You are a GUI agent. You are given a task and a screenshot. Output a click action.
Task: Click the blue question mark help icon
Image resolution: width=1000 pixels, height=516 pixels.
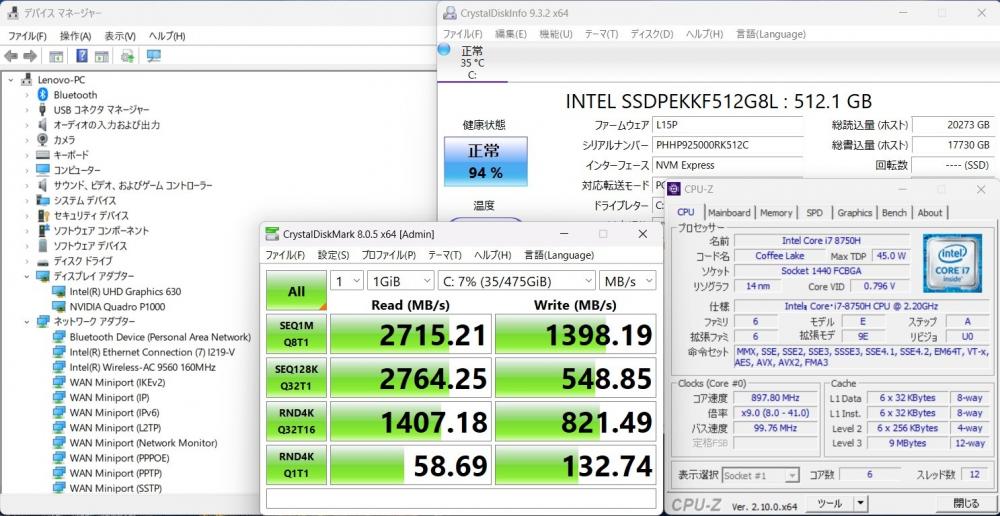pyautogui.click(x=82, y=56)
